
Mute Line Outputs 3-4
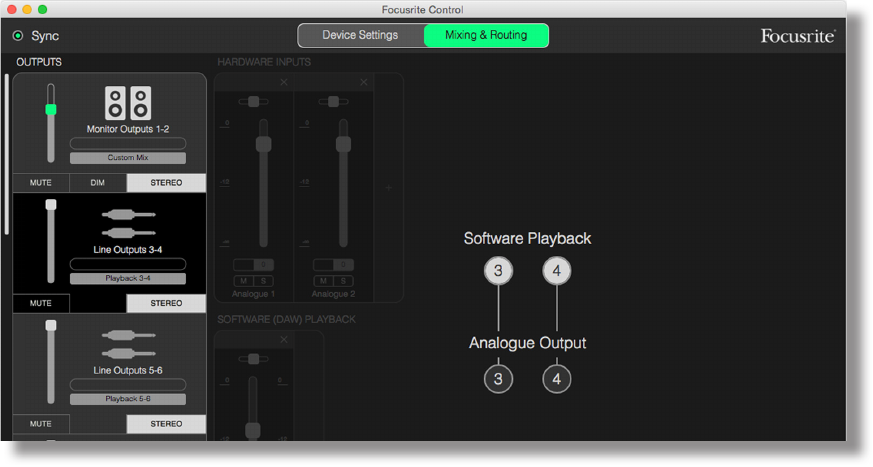coord(41,303)
